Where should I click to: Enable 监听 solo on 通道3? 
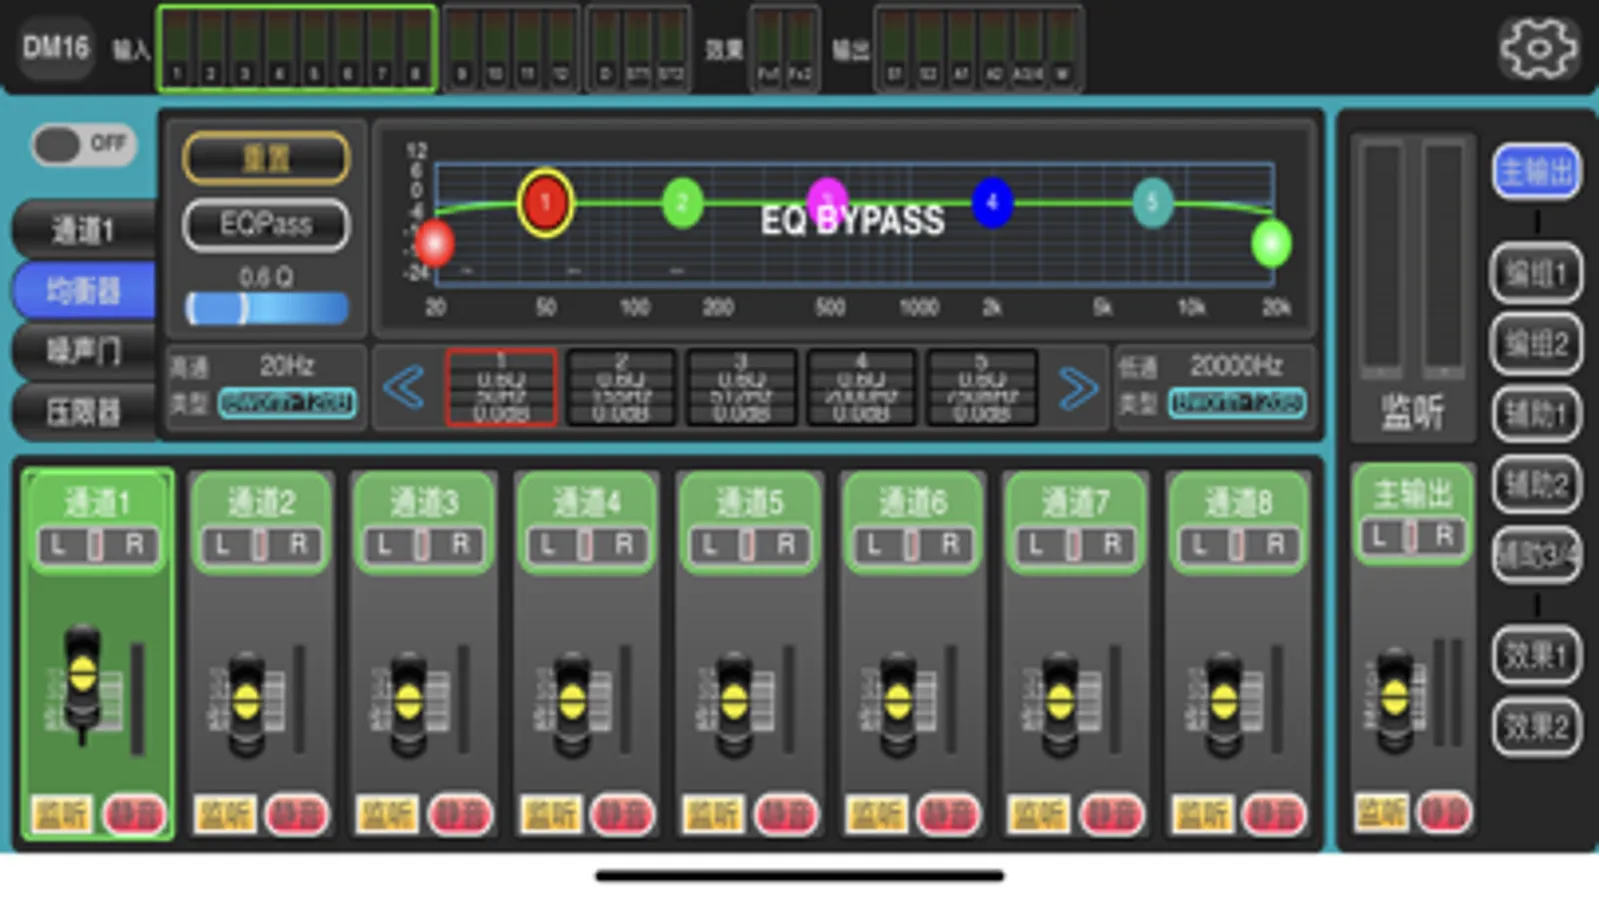click(387, 814)
